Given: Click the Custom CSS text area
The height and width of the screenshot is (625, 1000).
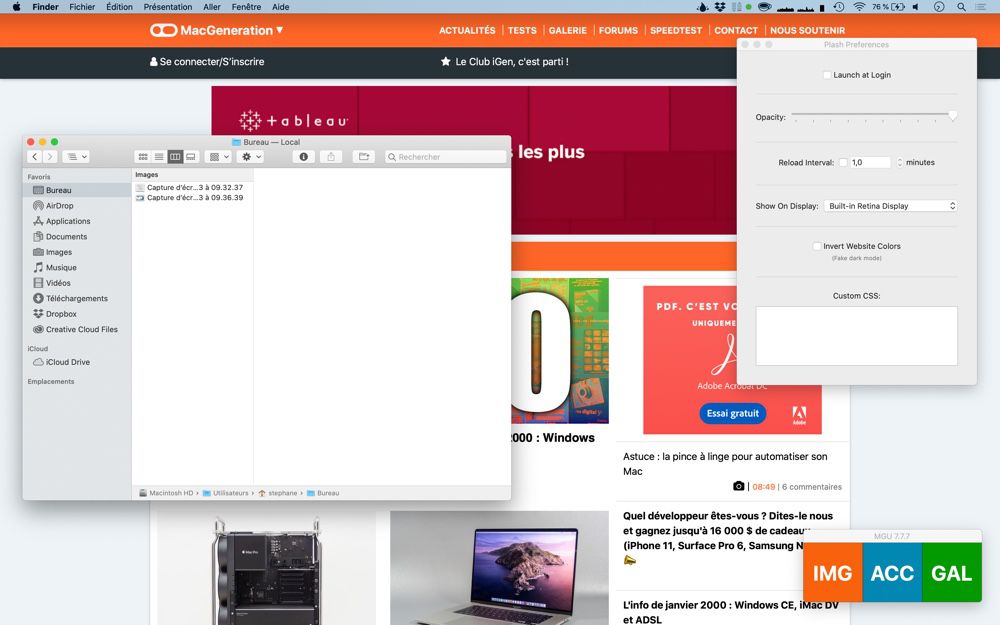Looking at the screenshot, I should pos(857,336).
